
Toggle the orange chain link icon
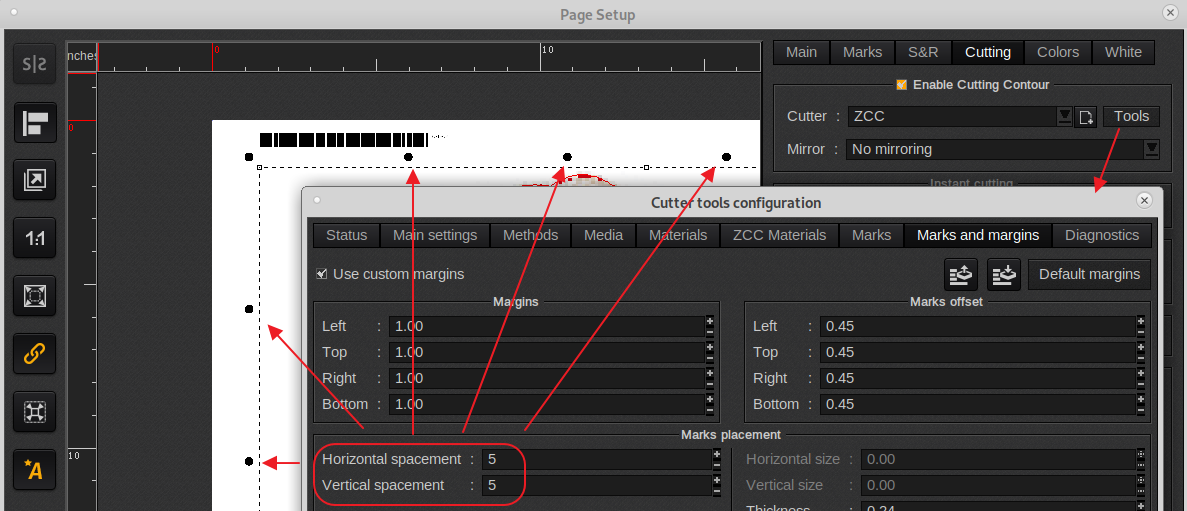coord(34,353)
